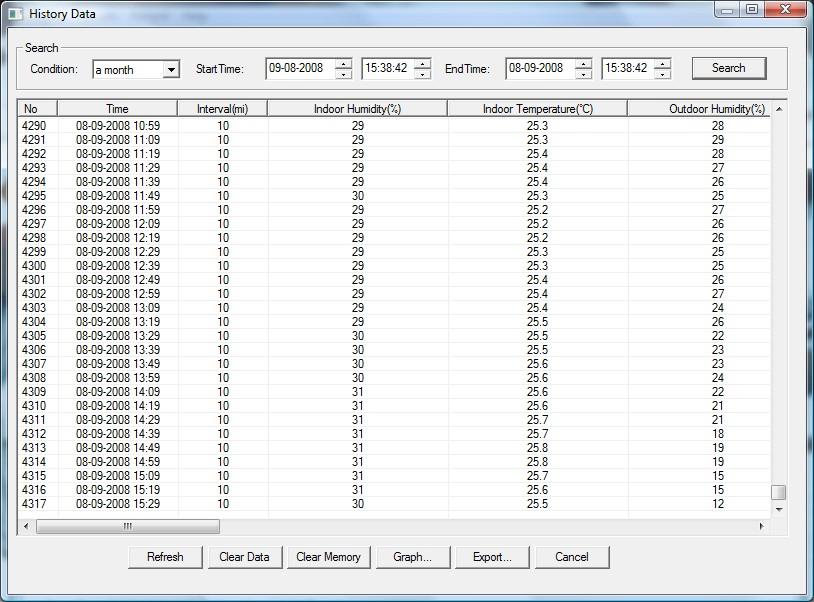Click the EndTime date field 08-09-2008
This screenshot has width=814, height=602.
(x=540, y=69)
